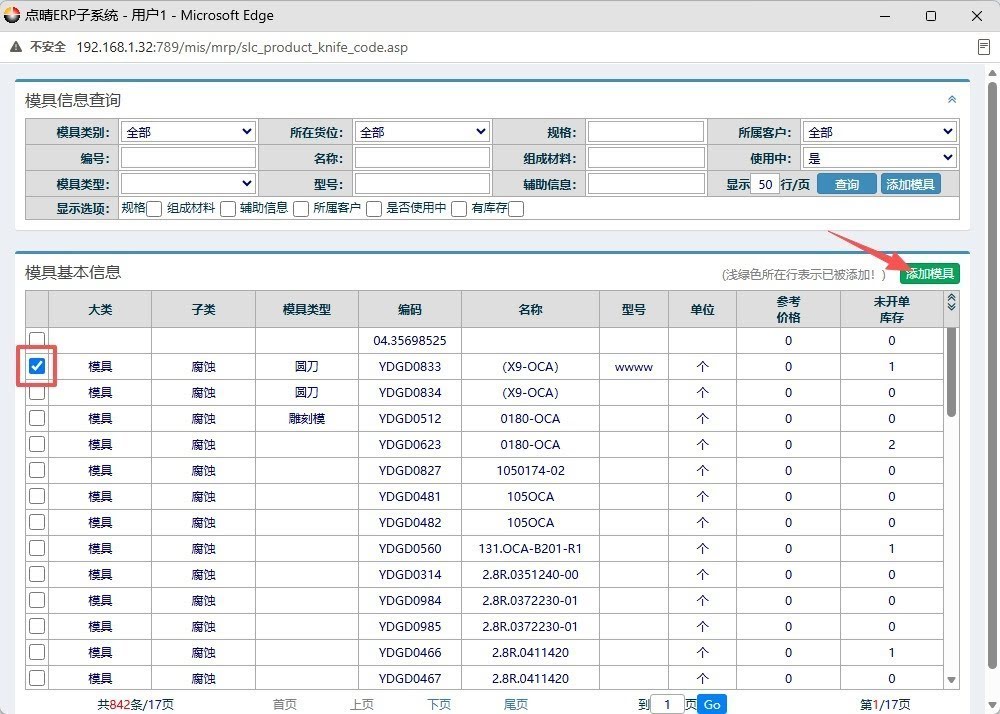This screenshot has width=1000, height=714.
Task: Go to 下页 in pagination
Action: (439, 704)
